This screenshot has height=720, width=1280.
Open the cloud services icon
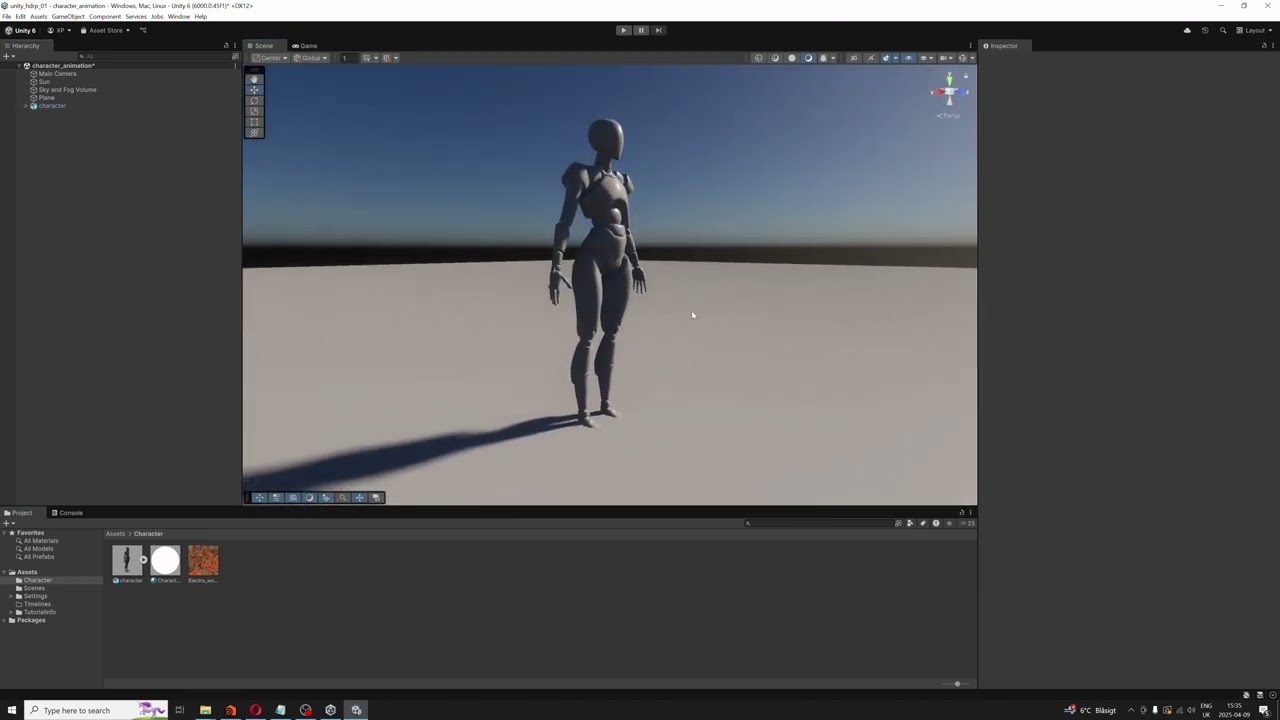pyautogui.click(x=1187, y=30)
